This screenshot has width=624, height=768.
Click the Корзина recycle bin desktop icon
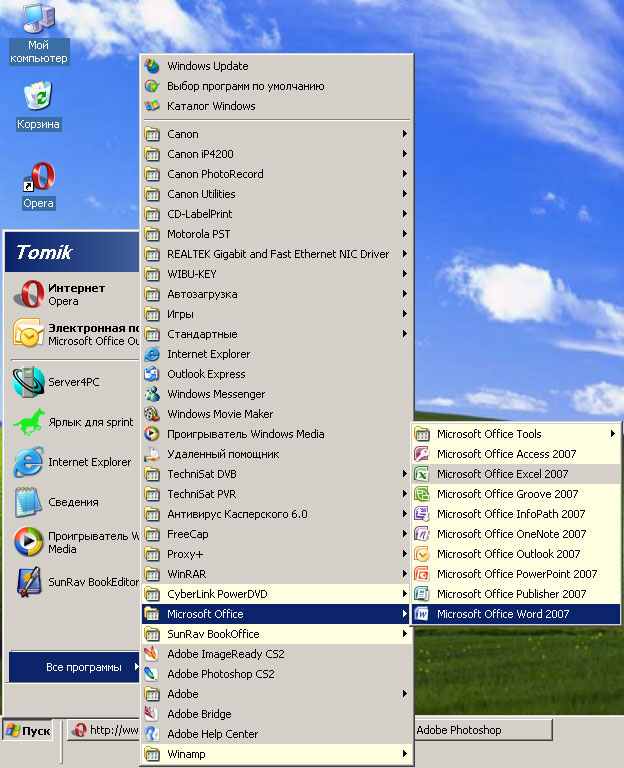[38, 96]
